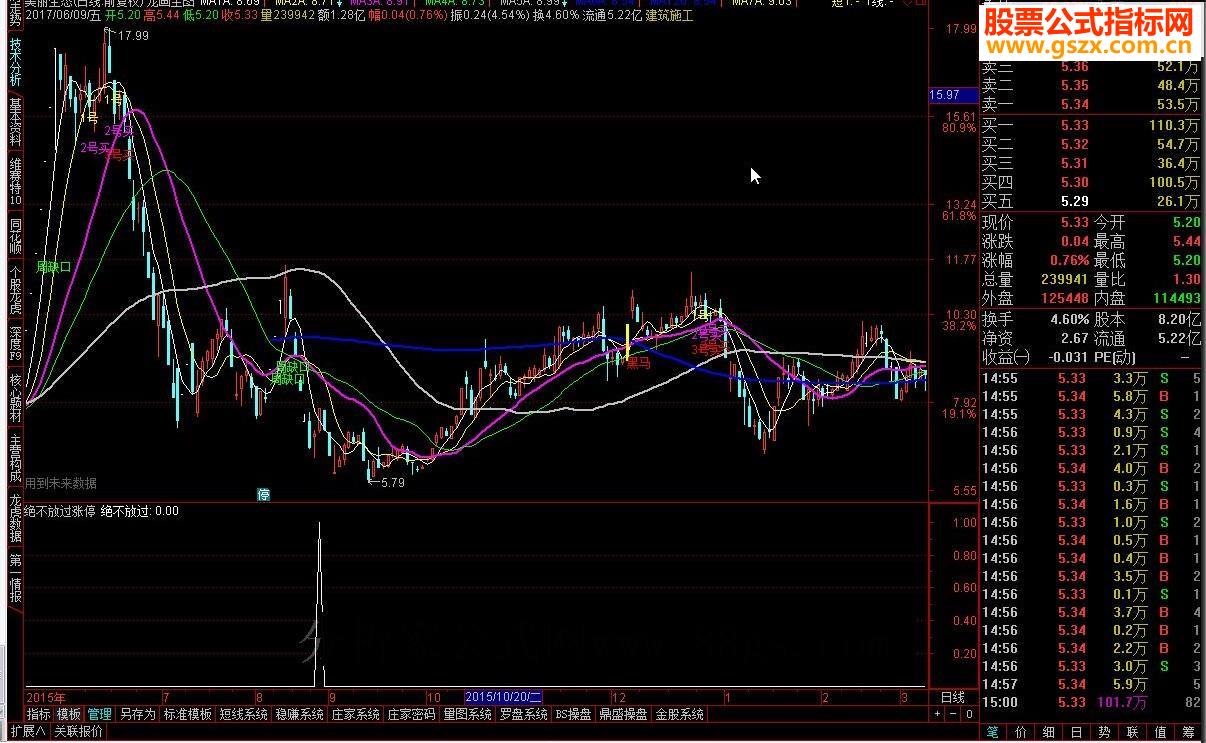Select the 主营构成 side tab
Viewport: 1206px width, 743px height.
[x=15, y=456]
